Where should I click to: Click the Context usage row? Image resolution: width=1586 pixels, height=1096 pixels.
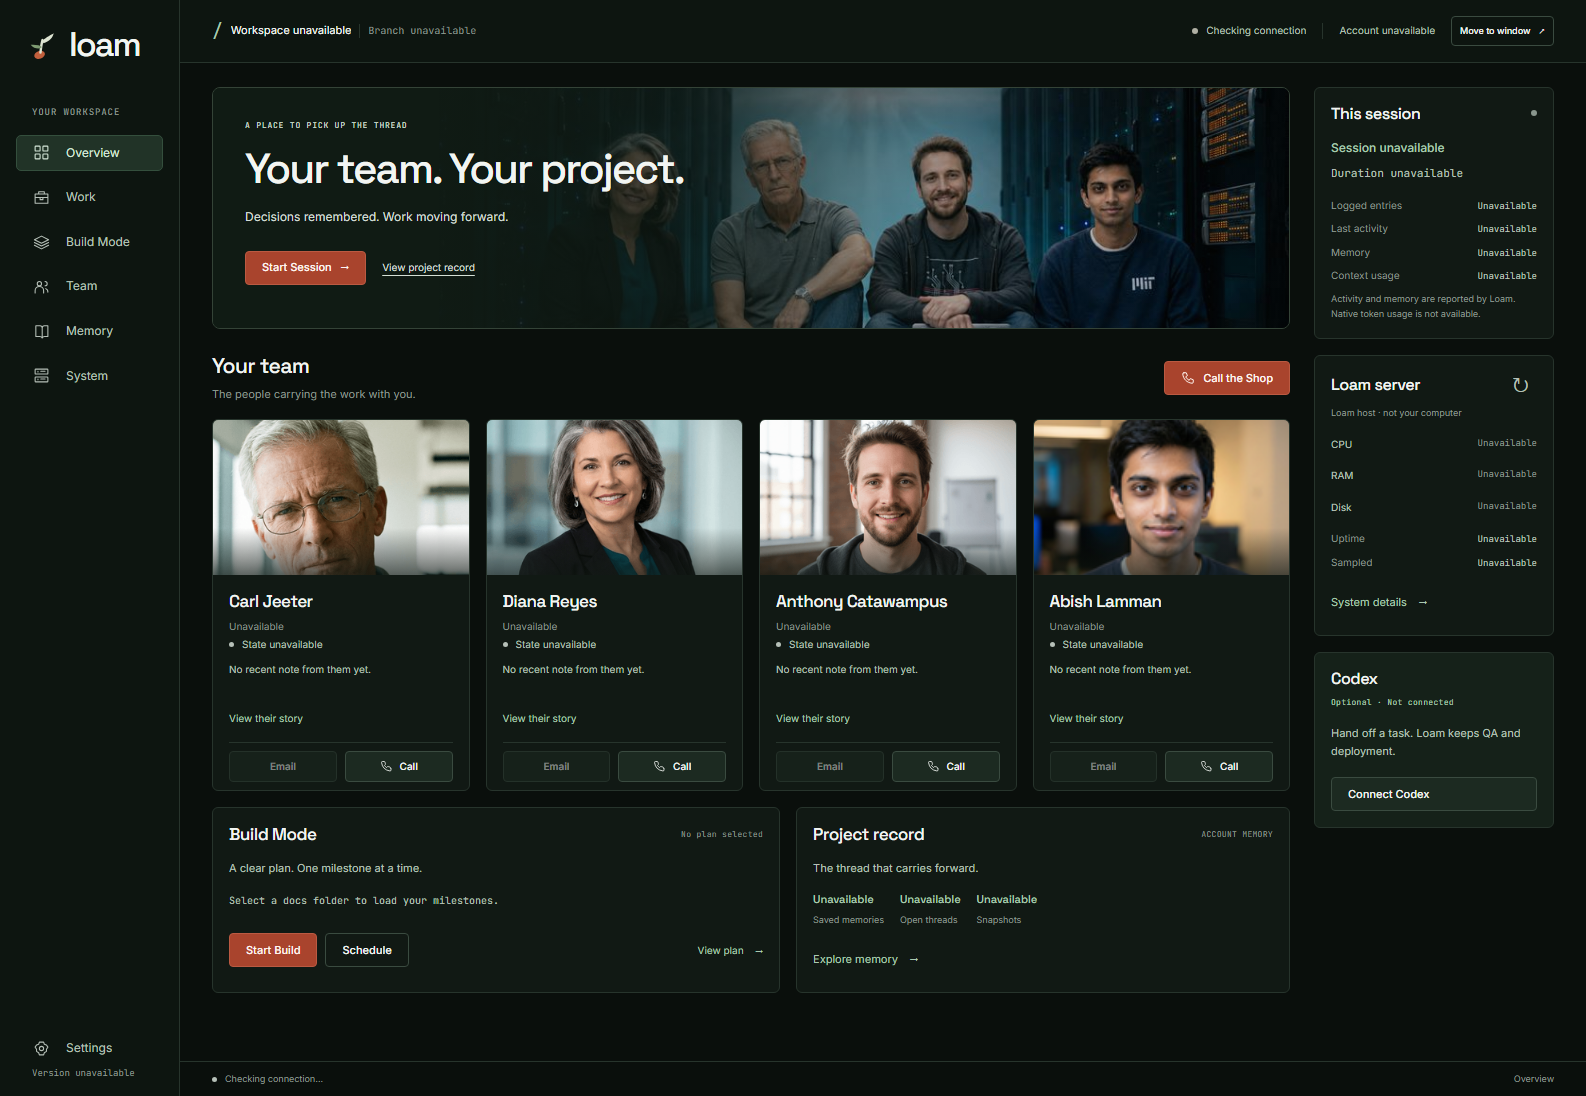point(1434,276)
